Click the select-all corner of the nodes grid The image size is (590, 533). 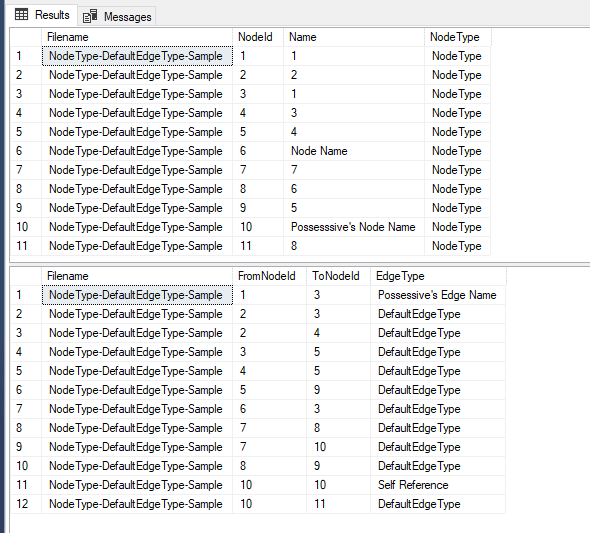point(26,37)
